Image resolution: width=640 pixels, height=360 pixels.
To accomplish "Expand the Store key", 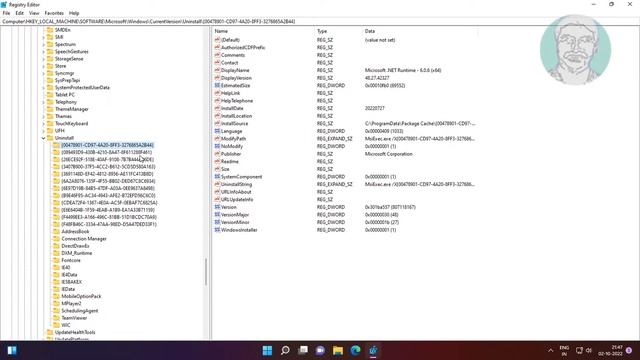I will [43, 66].
